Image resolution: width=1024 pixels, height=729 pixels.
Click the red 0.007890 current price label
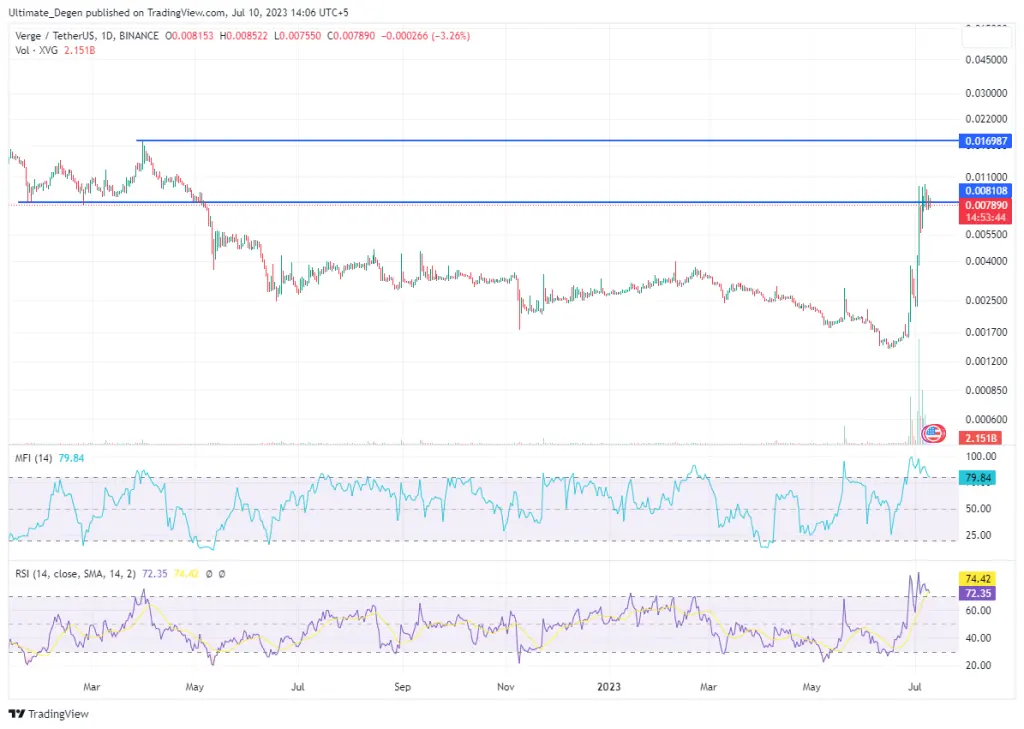(985, 205)
